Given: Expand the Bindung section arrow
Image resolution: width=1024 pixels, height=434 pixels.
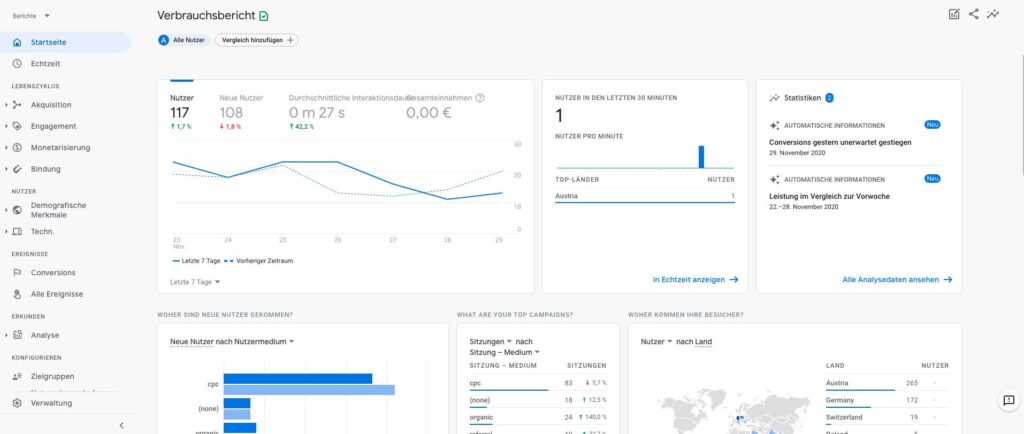Looking at the screenshot, I should click(6, 169).
